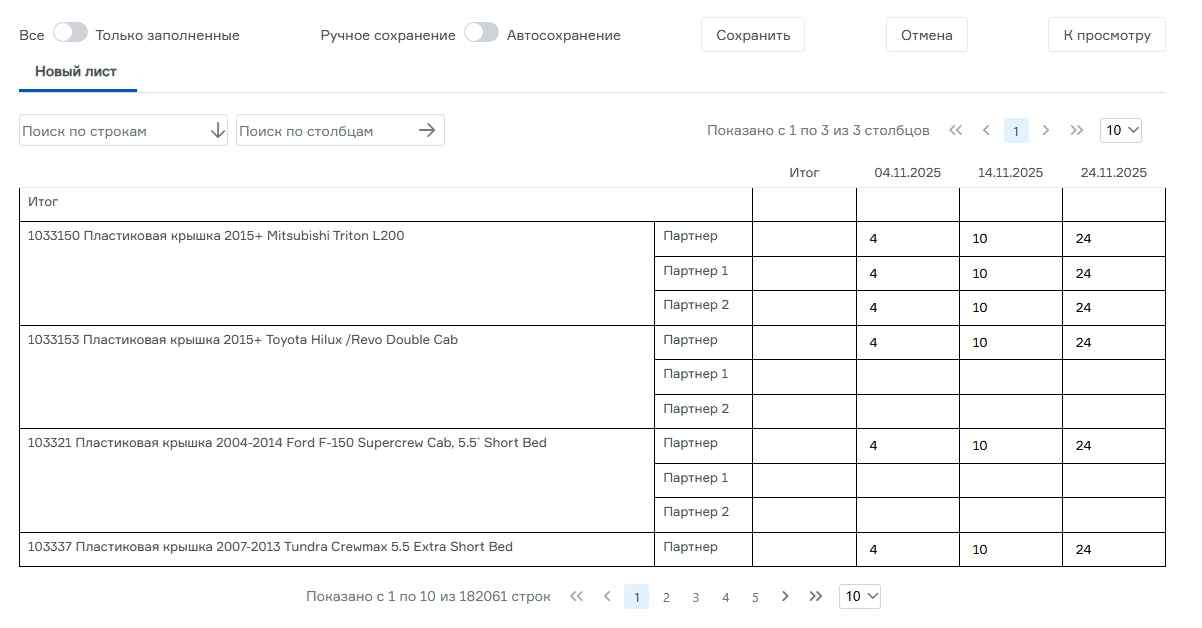Click the right arrow in column search
1202x628 pixels.
click(427, 130)
